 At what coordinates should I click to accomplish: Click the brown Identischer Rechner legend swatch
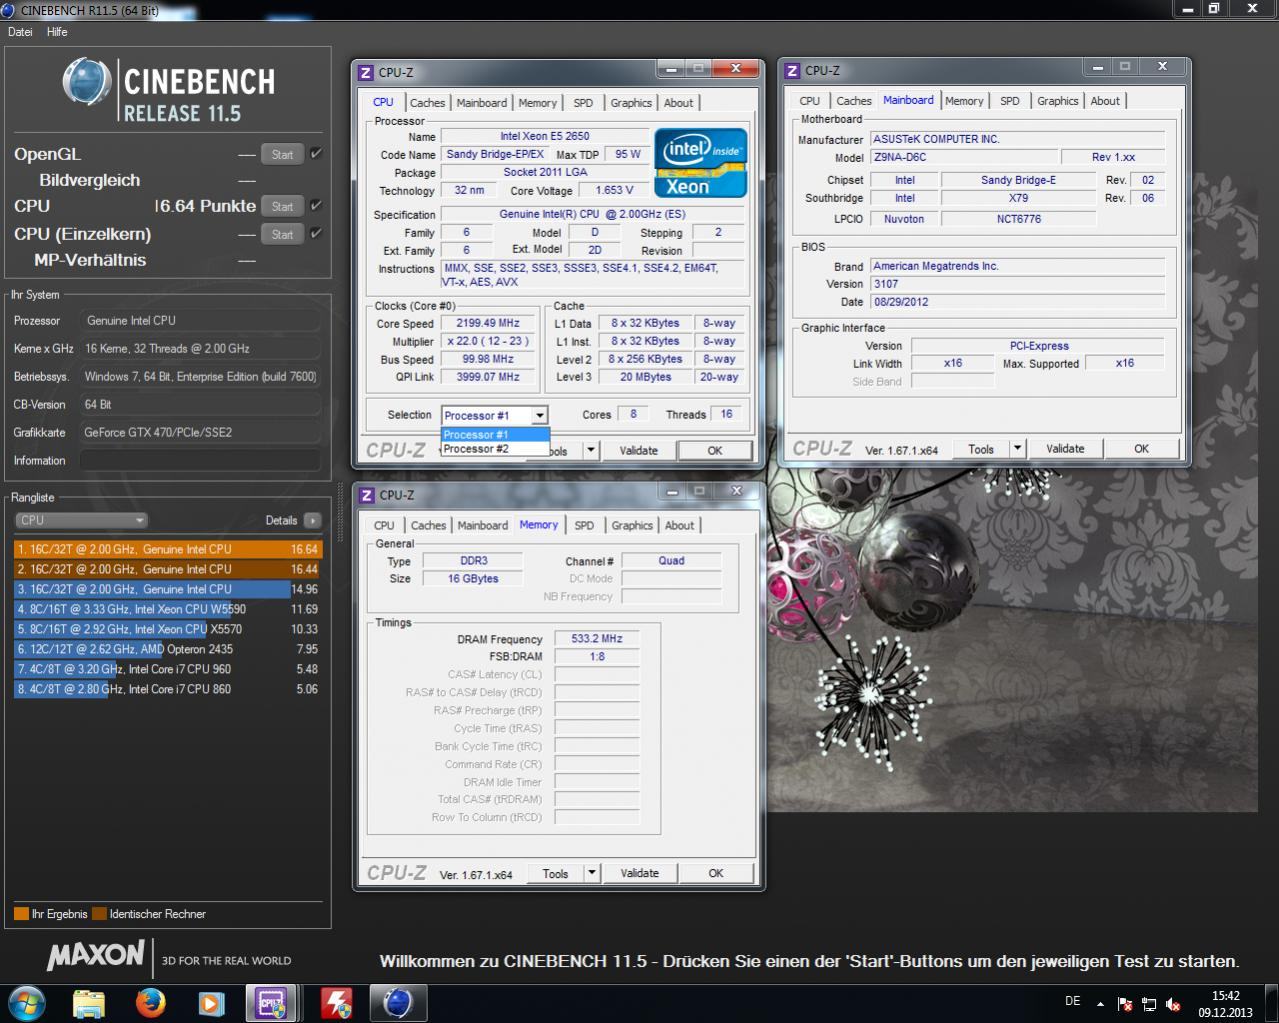[99, 914]
